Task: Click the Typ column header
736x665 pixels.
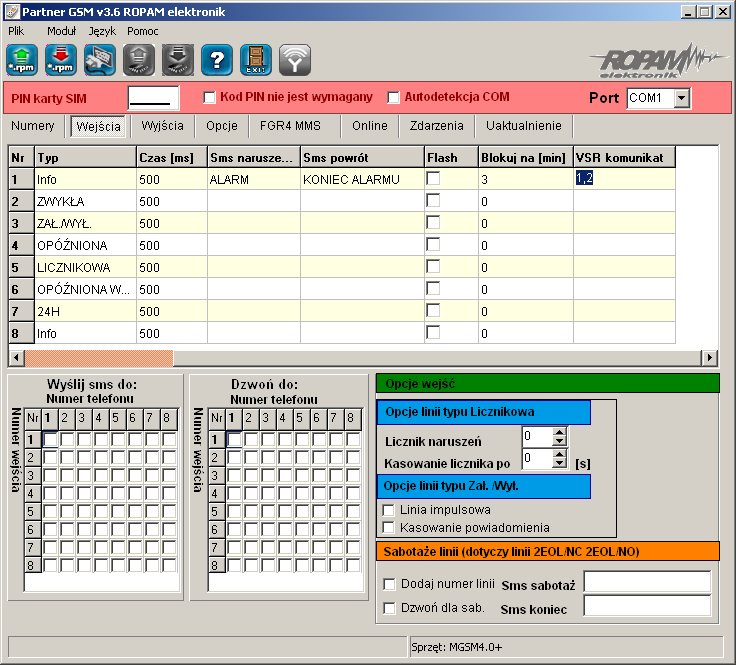Action: 85,158
